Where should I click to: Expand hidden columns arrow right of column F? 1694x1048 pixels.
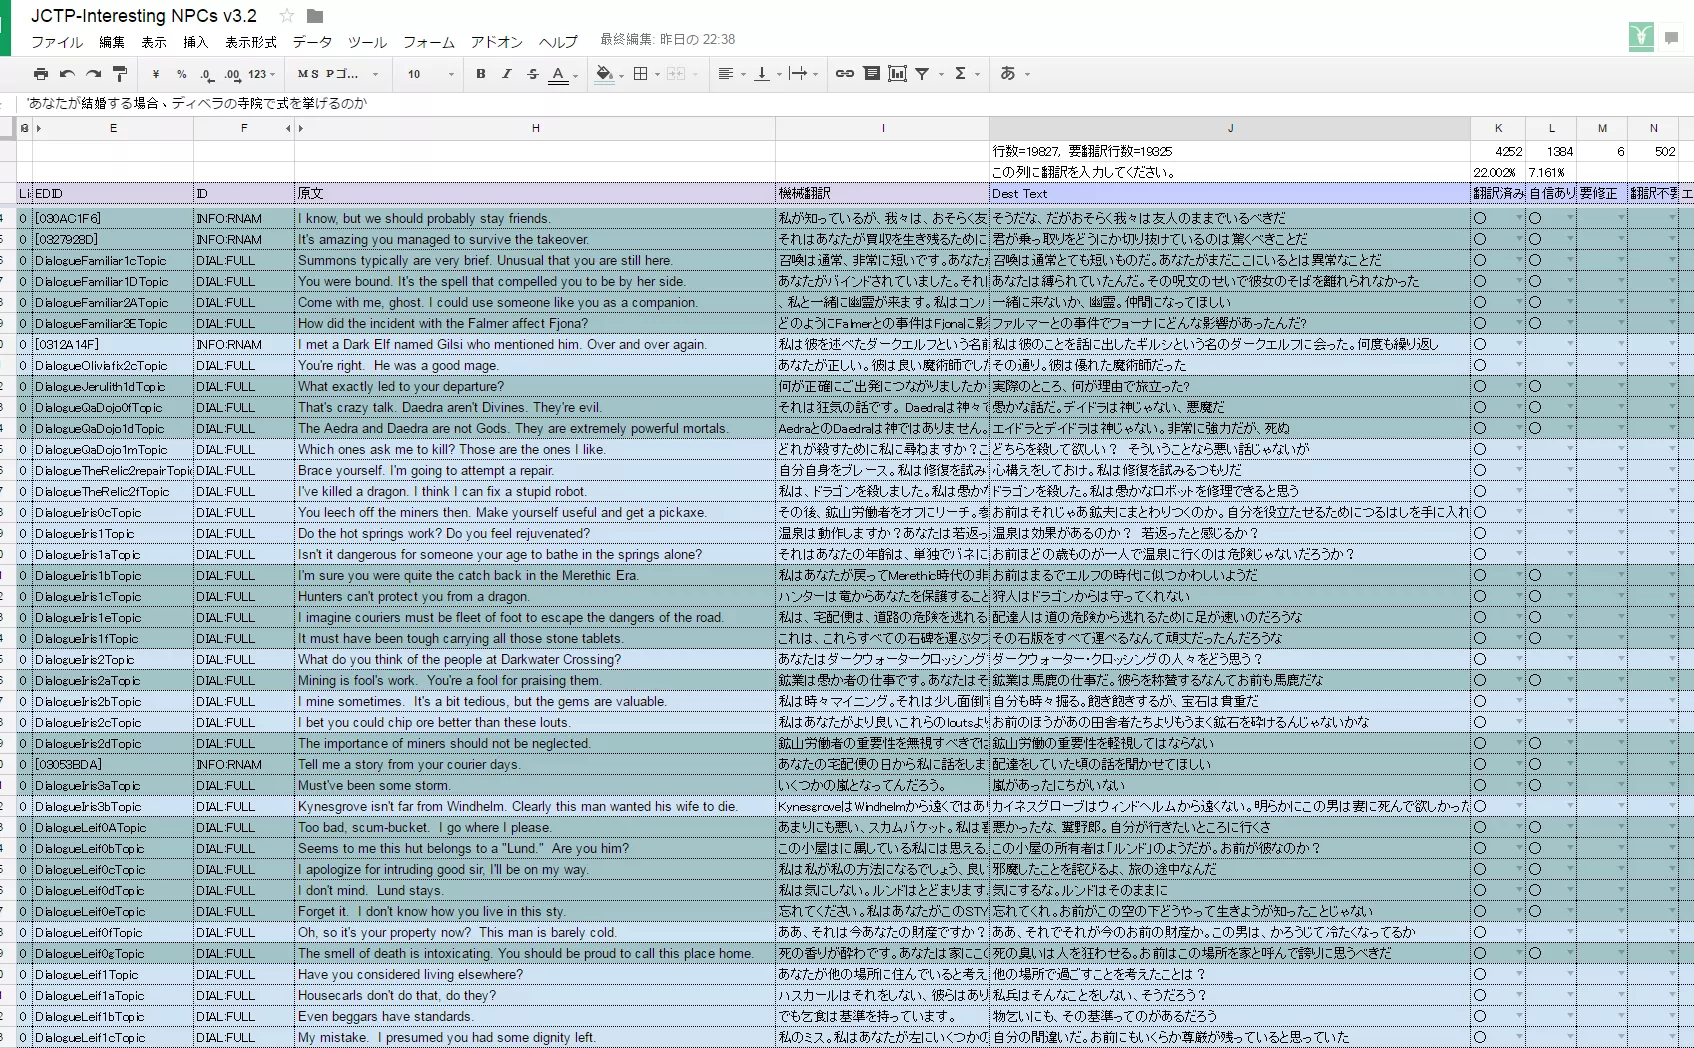pyautogui.click(x=288, y=128)
